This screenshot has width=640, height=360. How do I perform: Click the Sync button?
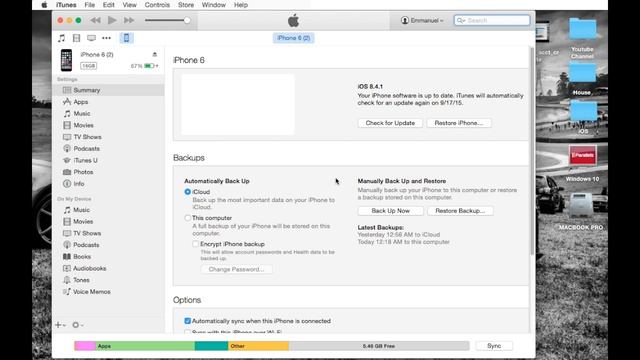(494, 346)
